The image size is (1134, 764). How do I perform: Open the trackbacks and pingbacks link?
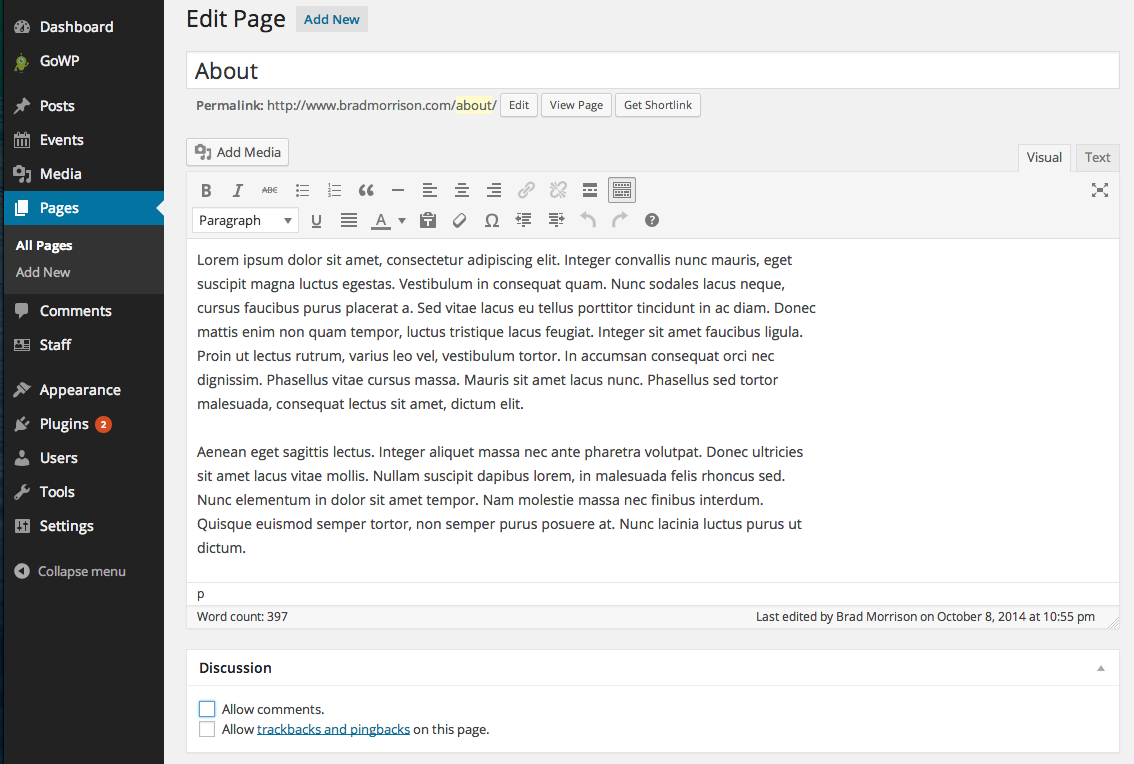[x=333, y=729]
